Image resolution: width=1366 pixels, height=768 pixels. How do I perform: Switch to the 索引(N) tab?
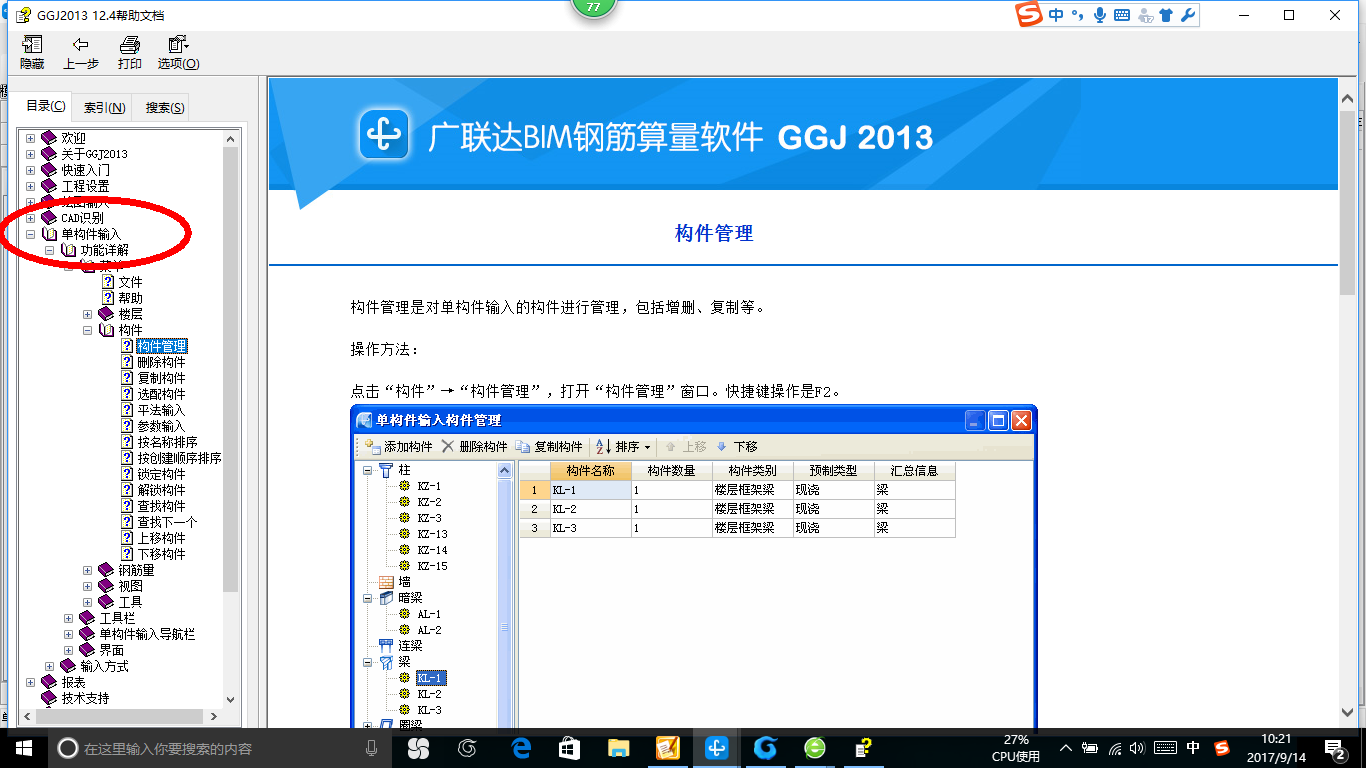104,108
